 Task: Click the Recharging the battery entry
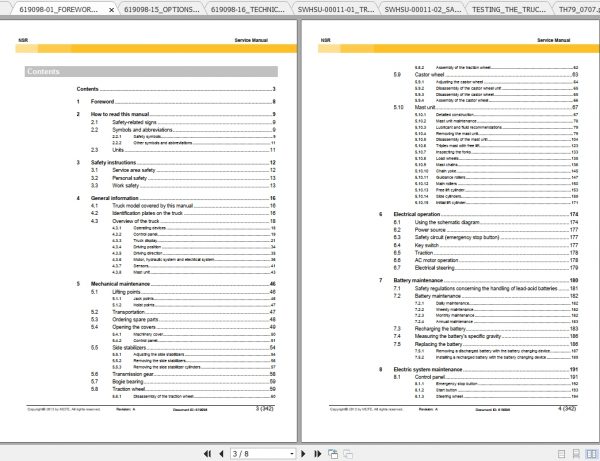point(486,329)
